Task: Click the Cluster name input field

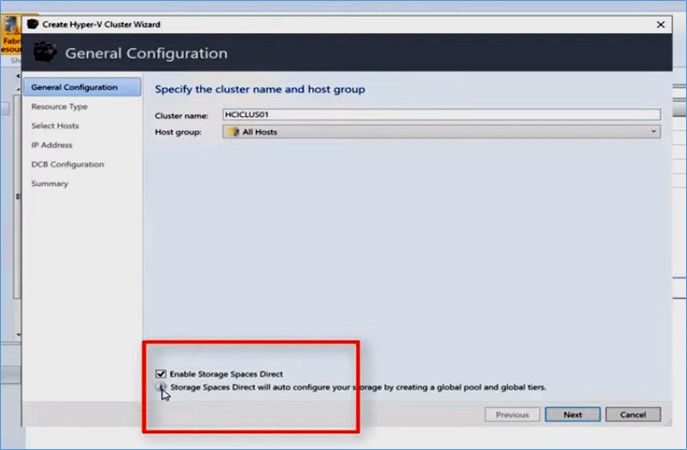Action: click(442, 115)
